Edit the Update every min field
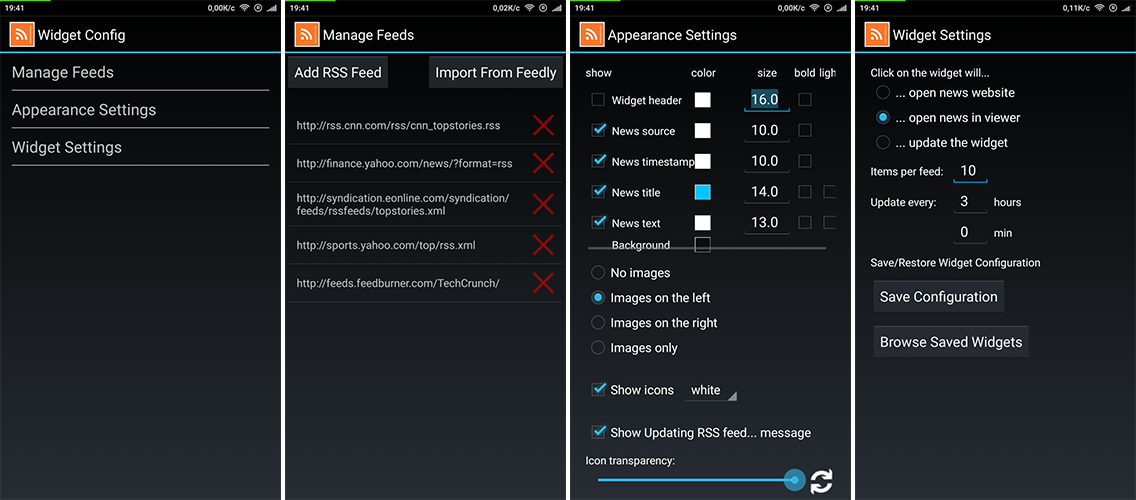This screenshot has height=500, width=1136. 969,233
